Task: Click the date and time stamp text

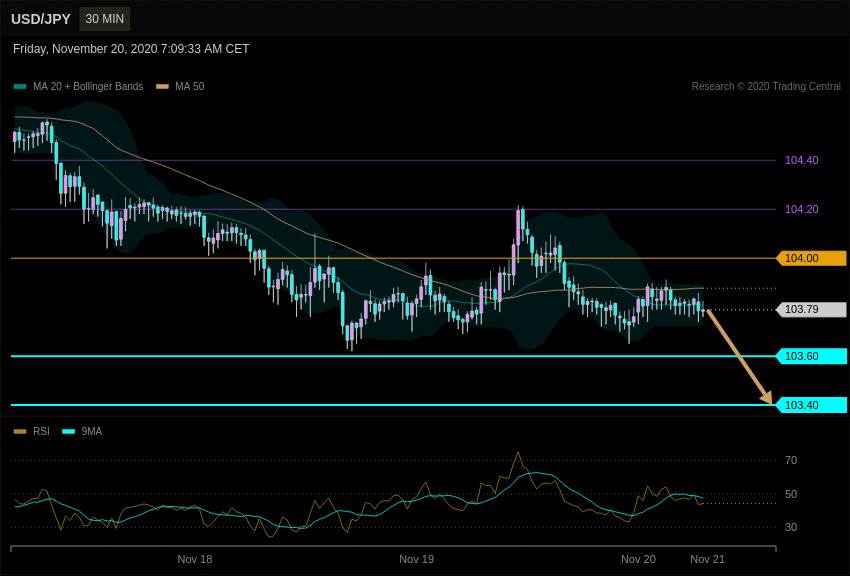Action: pos(131,49)
